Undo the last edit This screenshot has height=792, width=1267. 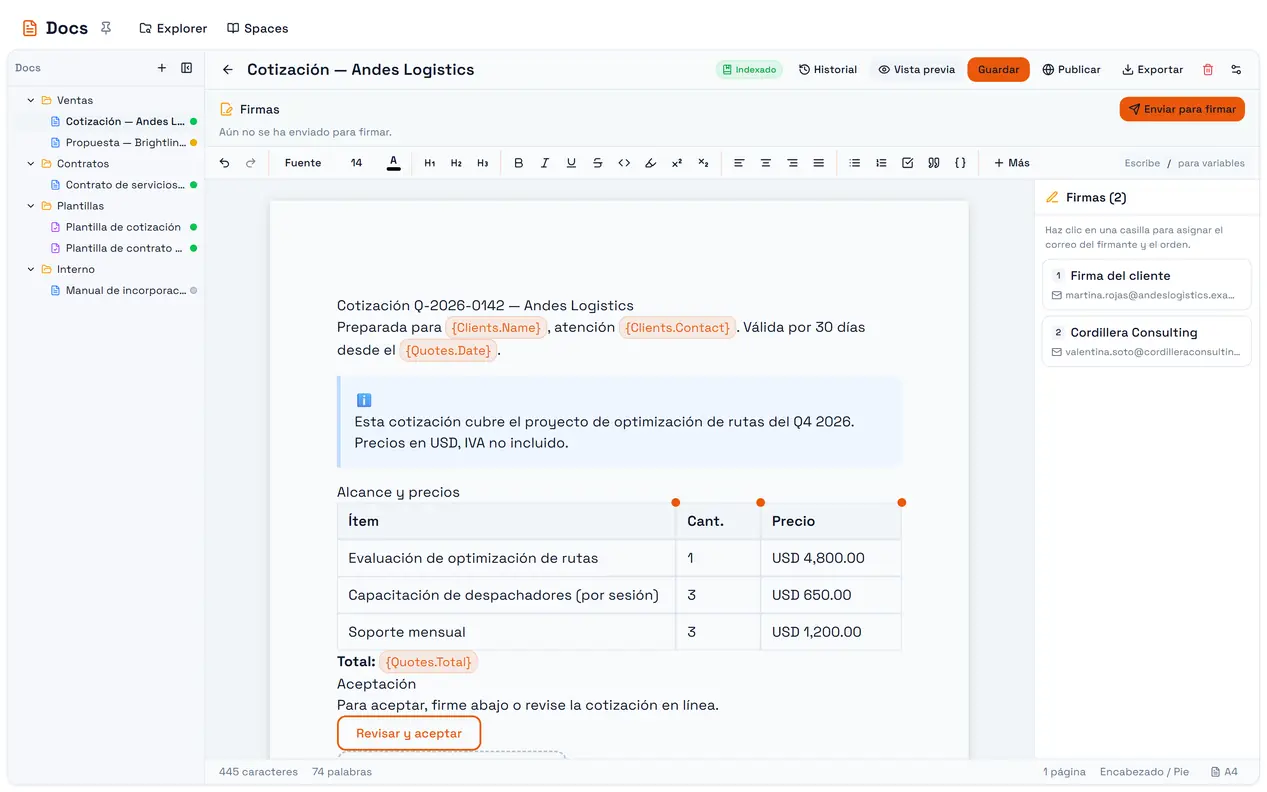click(x=224, y=163)
